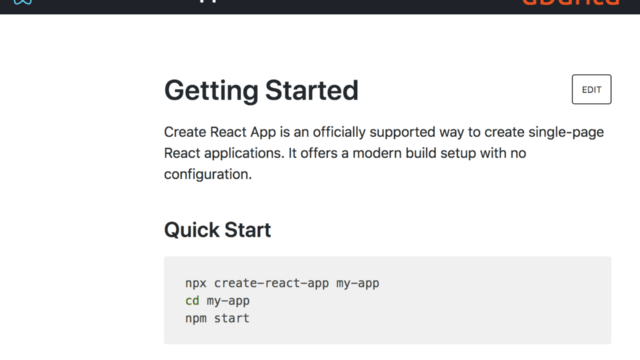Click 'my-app' after the cd command
The width and height of the screenshot is (640, 360).
228,301
